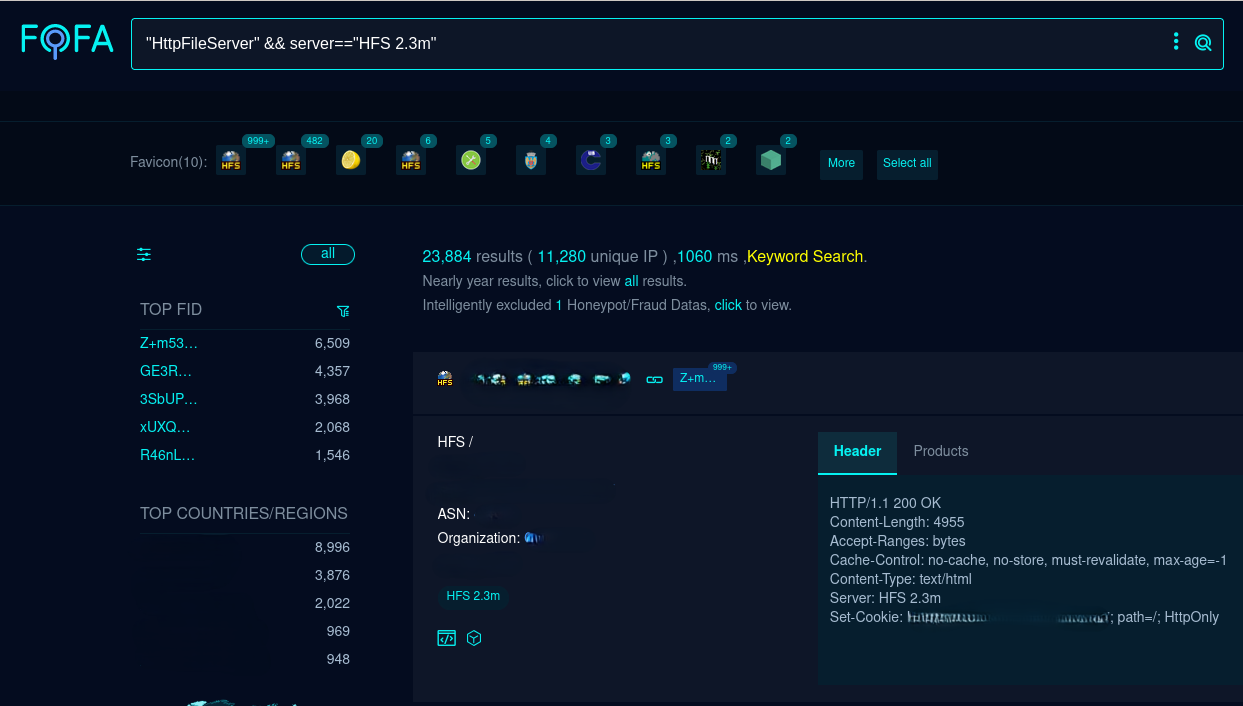This screenshot has height=706, width=1243.
Task: Click the 'HFS /' result title
Action: [x=455, y=442]
